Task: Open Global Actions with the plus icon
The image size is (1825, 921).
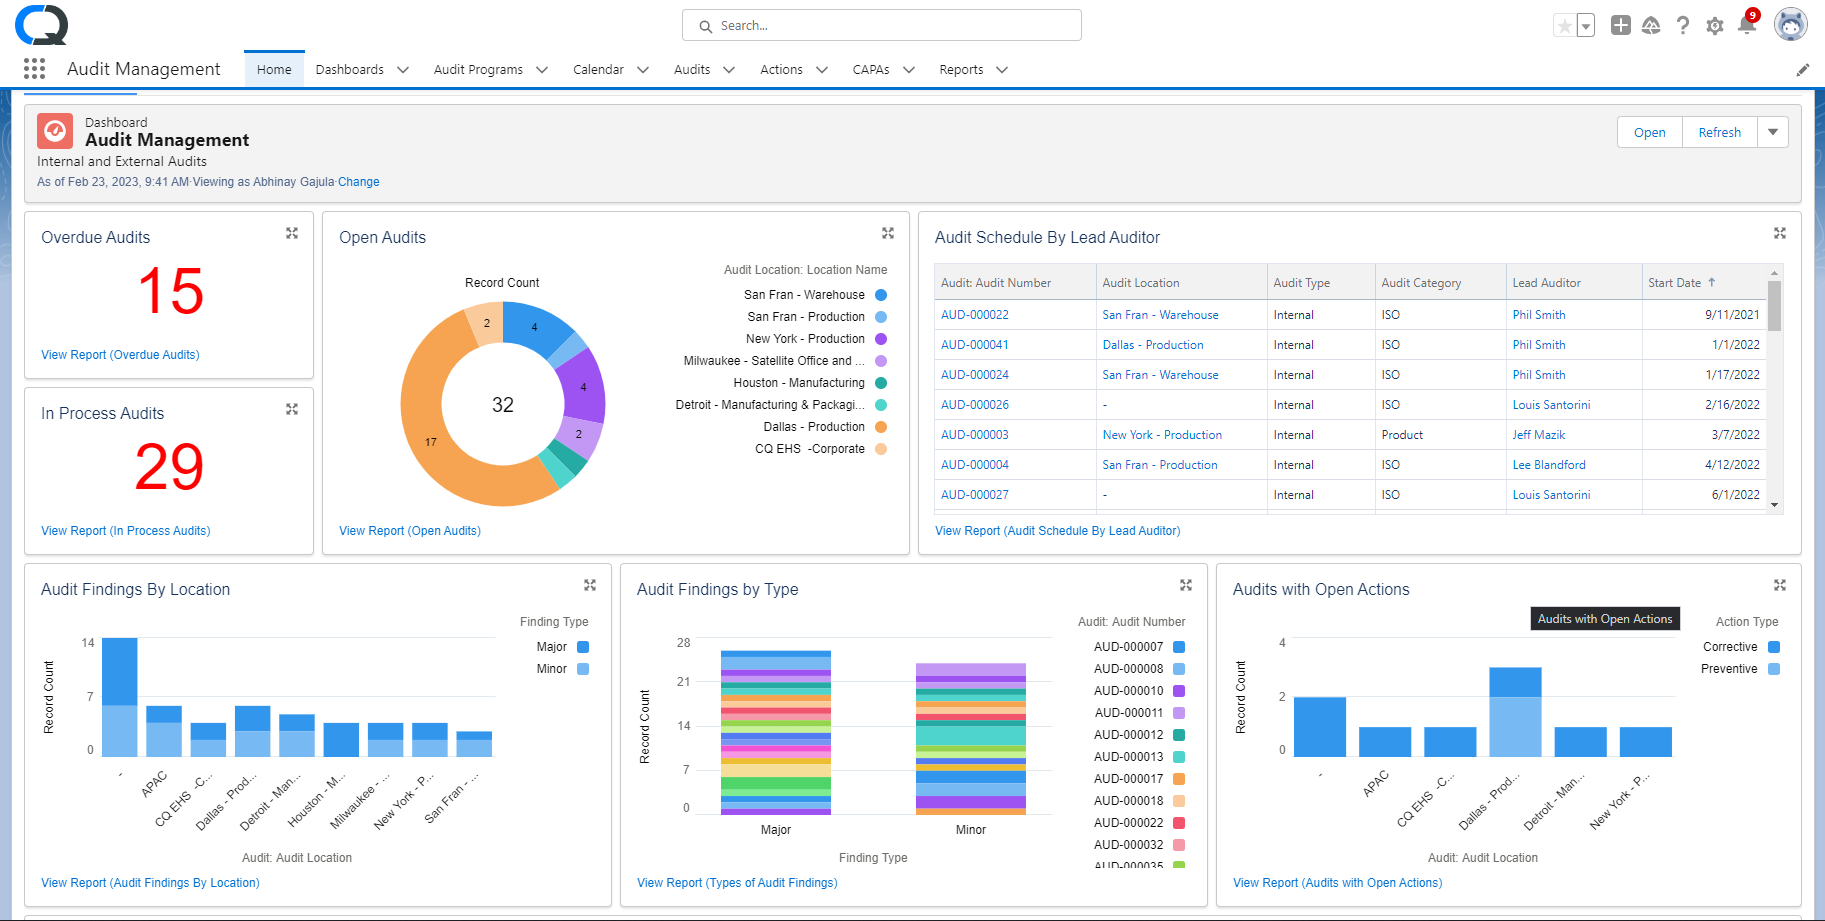Action: [x=1621, y=25]
